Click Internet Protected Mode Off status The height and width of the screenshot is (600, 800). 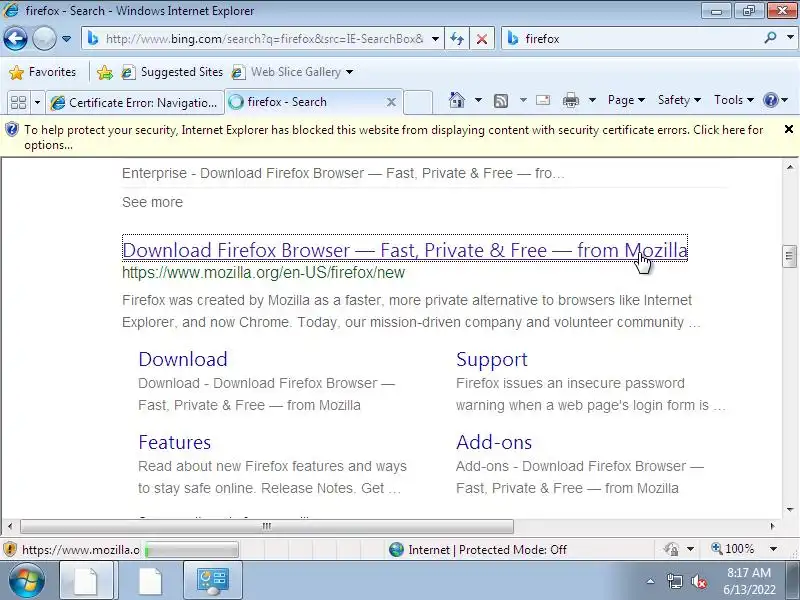tap(478, 549)
